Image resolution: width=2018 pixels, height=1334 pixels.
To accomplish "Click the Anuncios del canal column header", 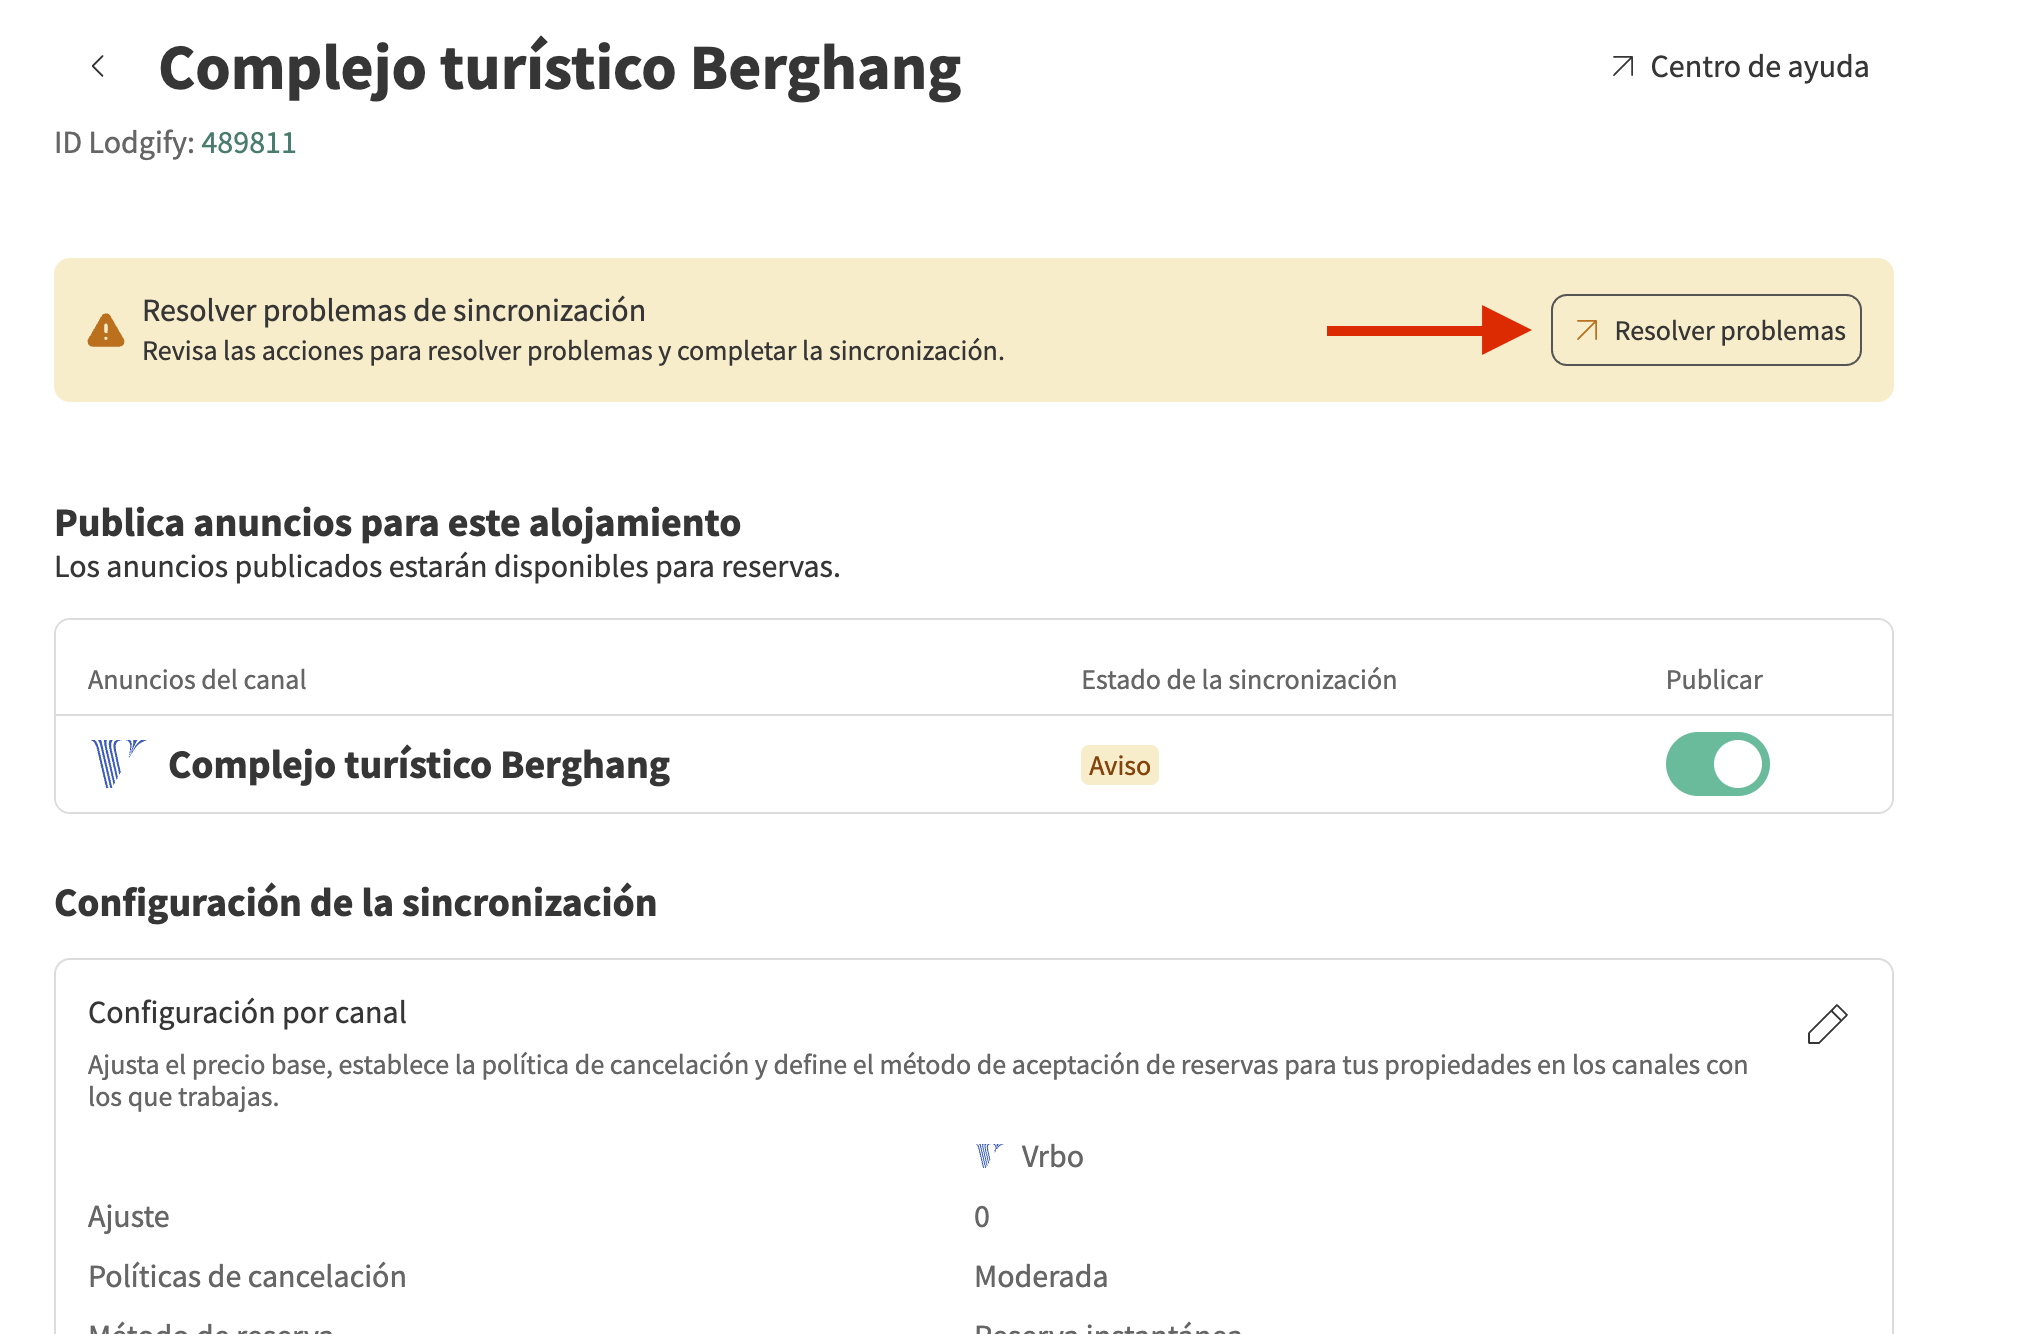I will [197, 680].
